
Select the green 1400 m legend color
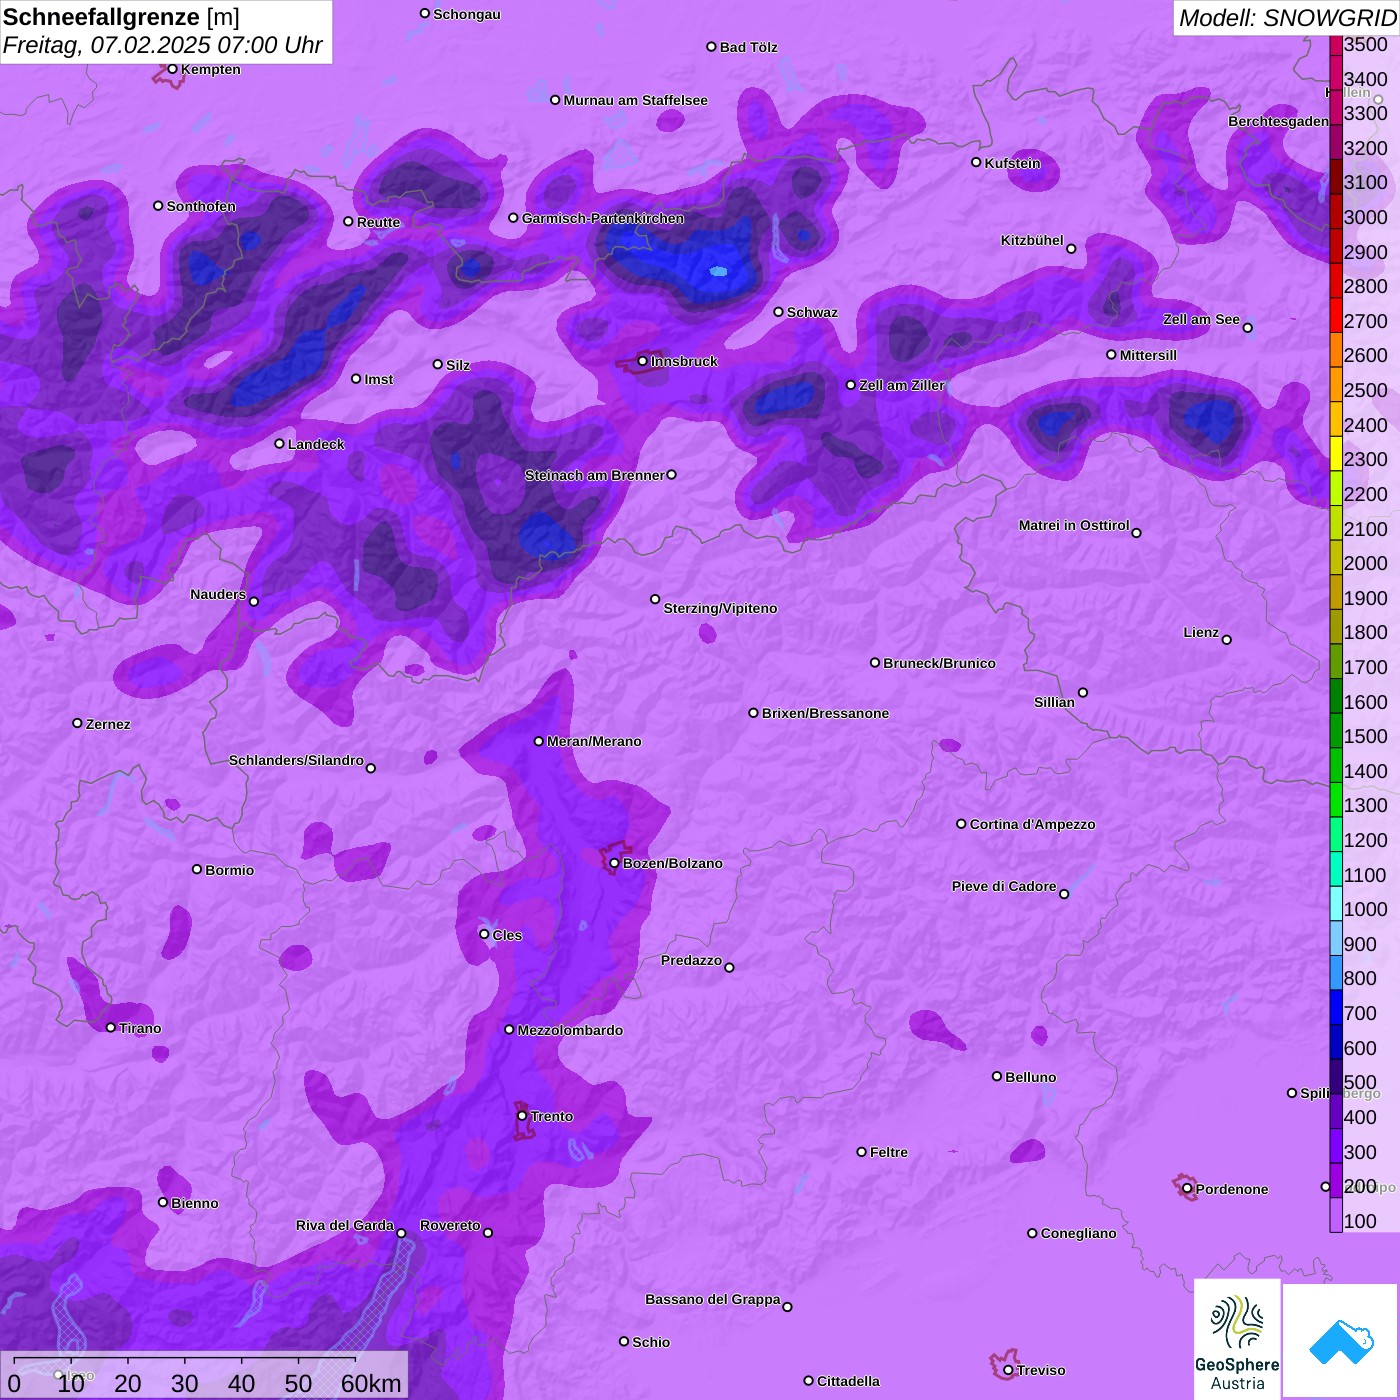(x=1336, y=765)
